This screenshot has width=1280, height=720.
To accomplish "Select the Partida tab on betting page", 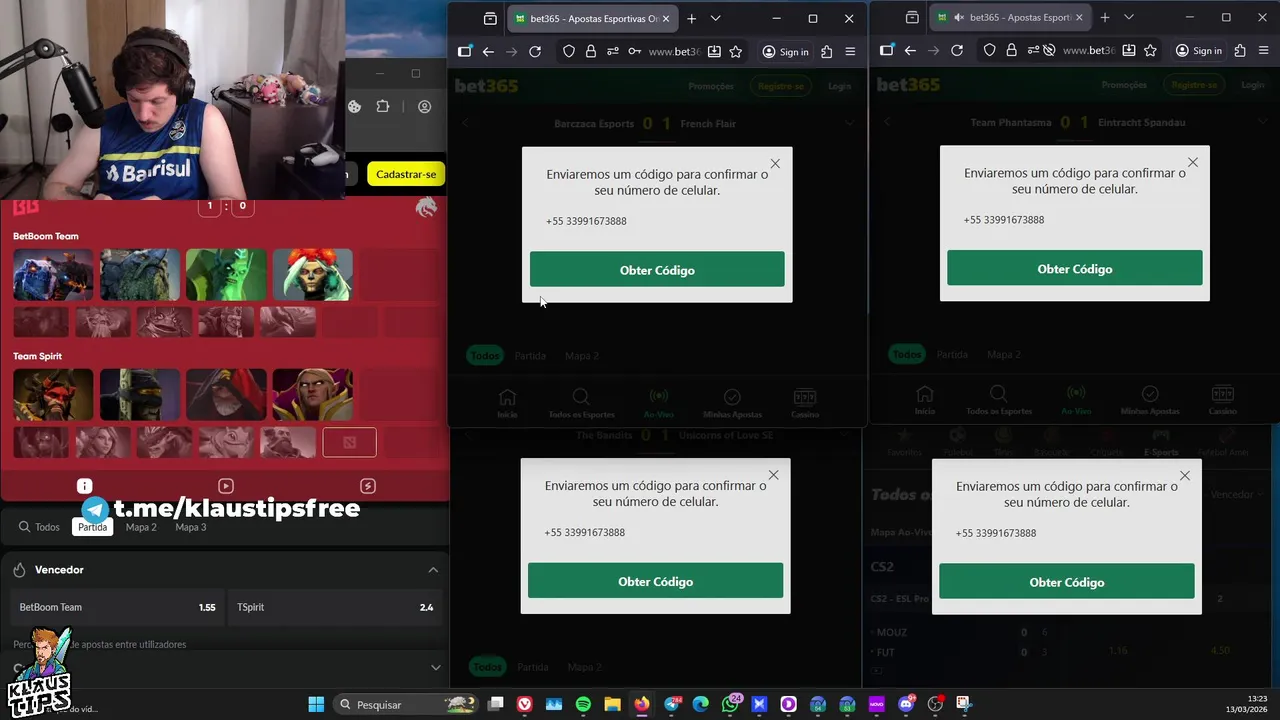I will (93, 527).
